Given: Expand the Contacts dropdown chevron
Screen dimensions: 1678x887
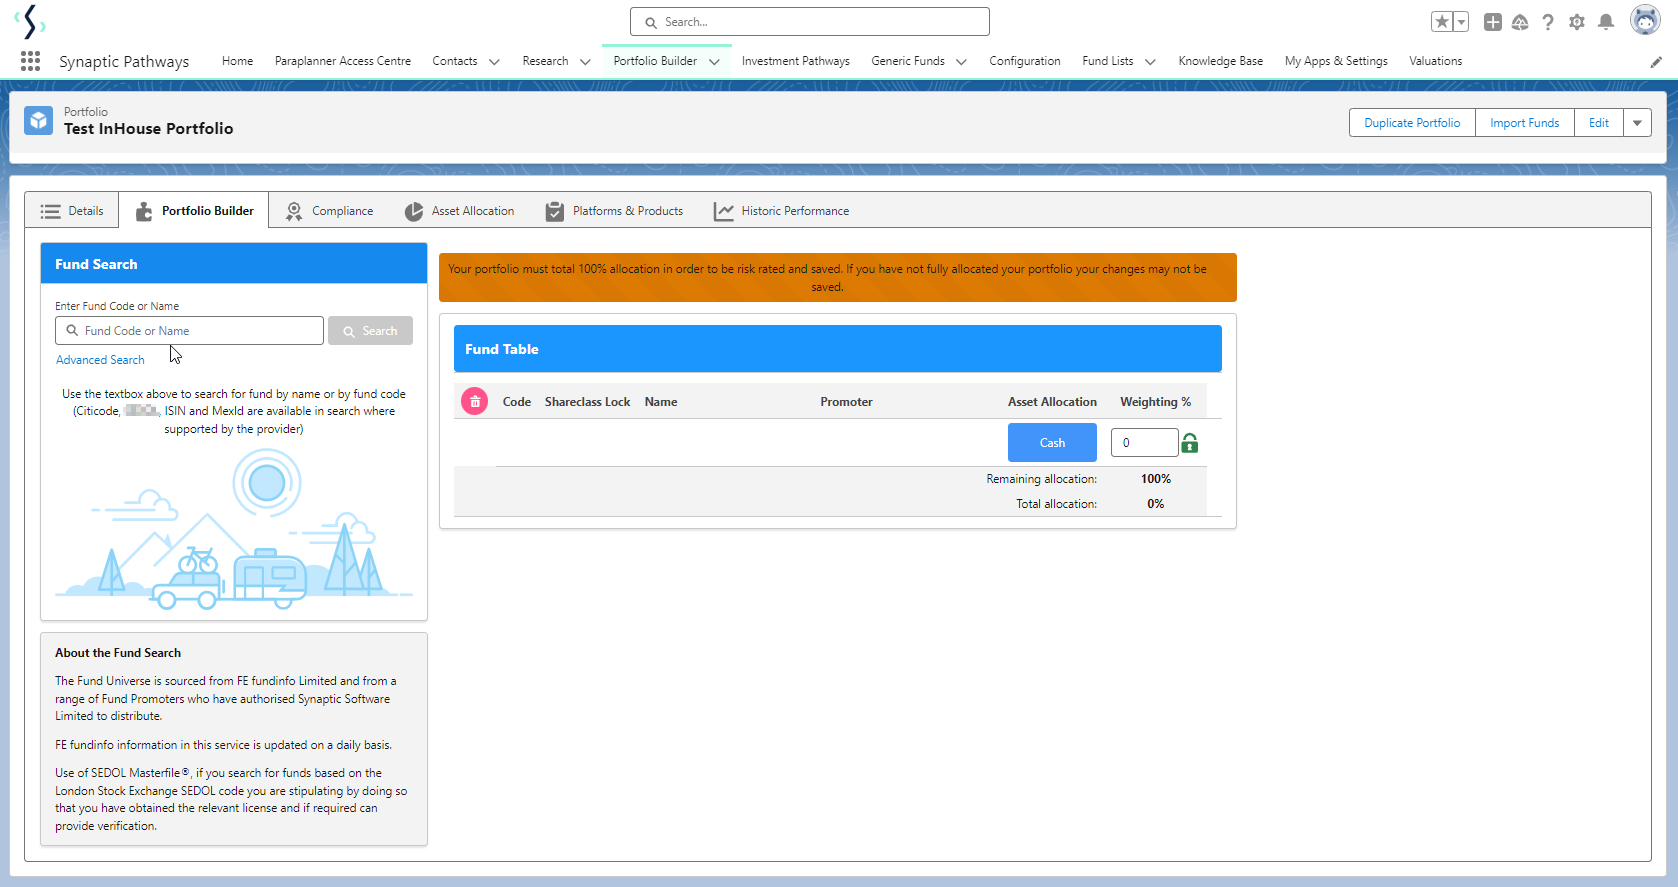Looking at the screenshot, I should click(x=494, y=62).
